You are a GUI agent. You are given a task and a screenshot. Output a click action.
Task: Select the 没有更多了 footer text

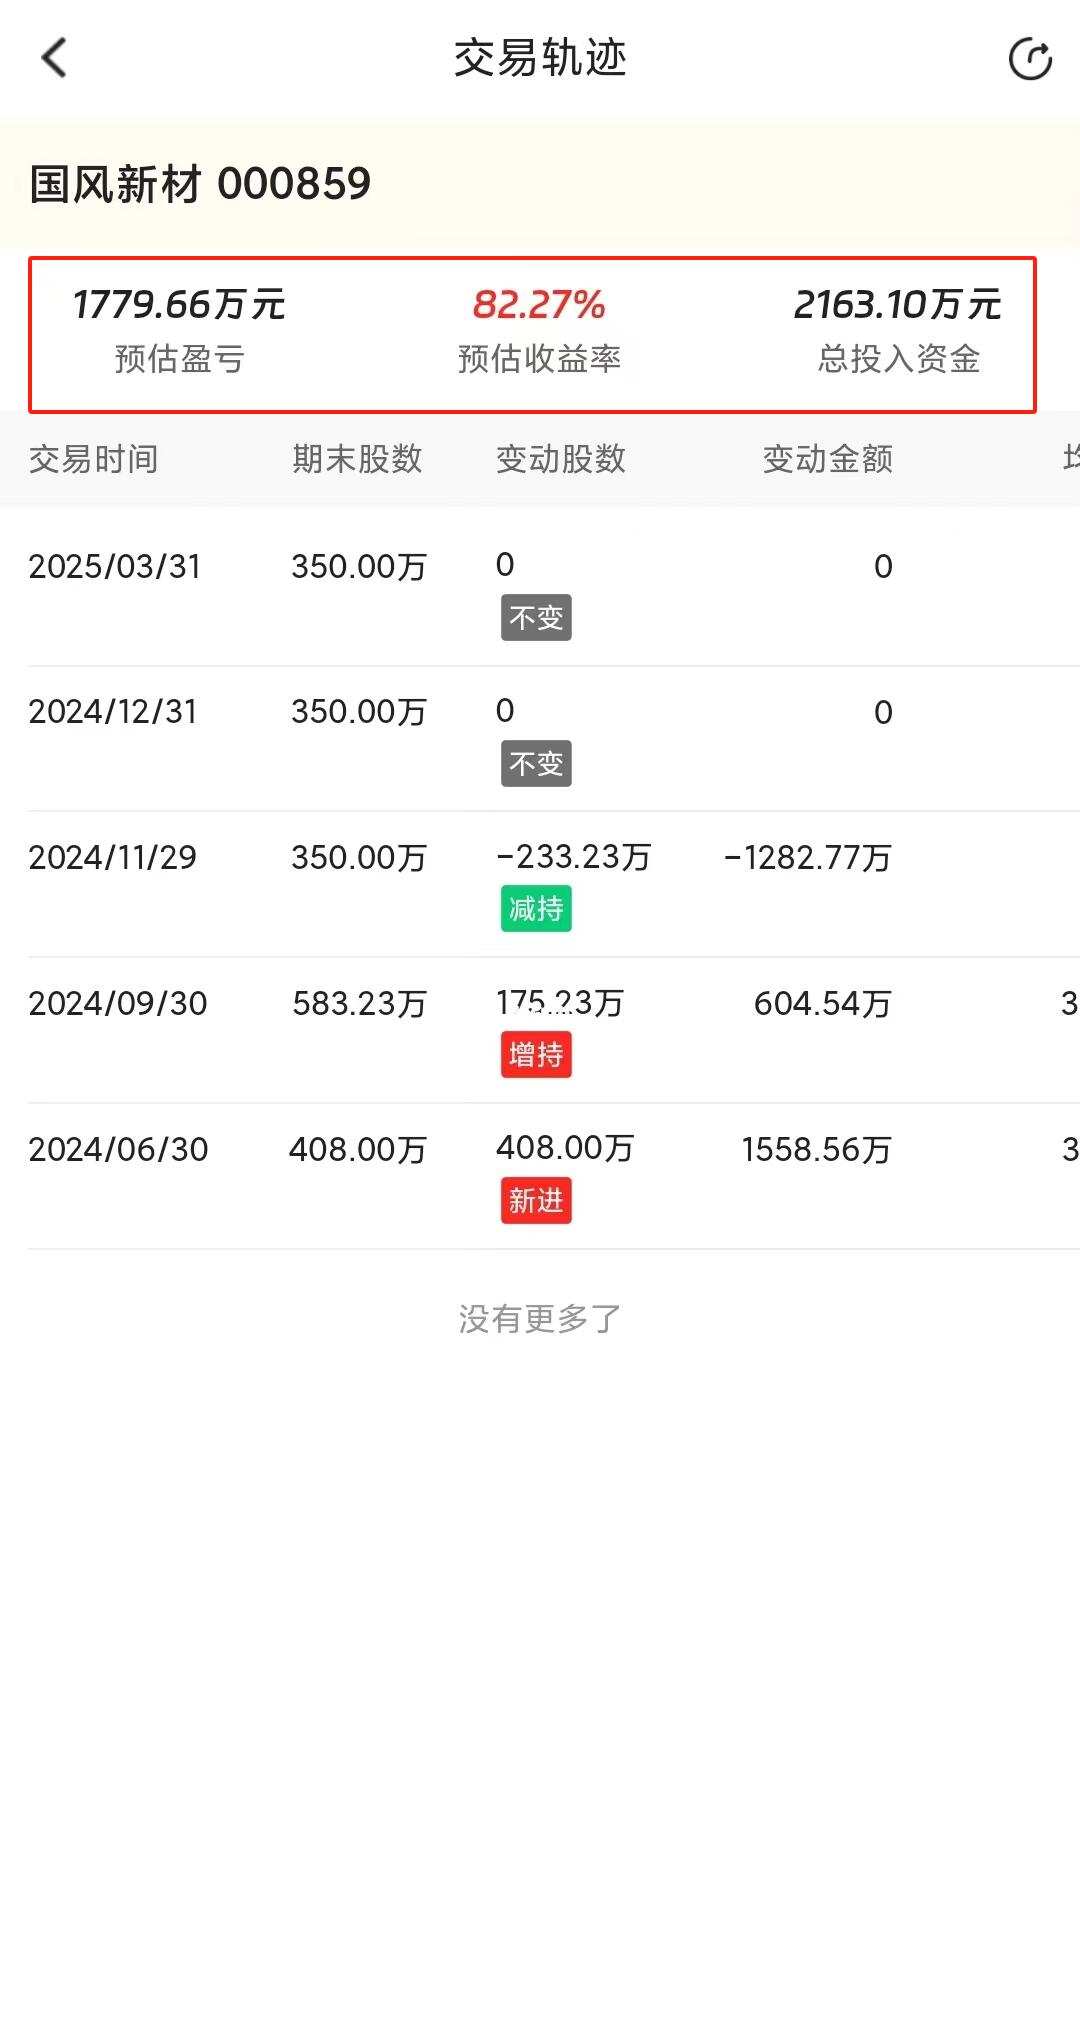[540, 1319]
